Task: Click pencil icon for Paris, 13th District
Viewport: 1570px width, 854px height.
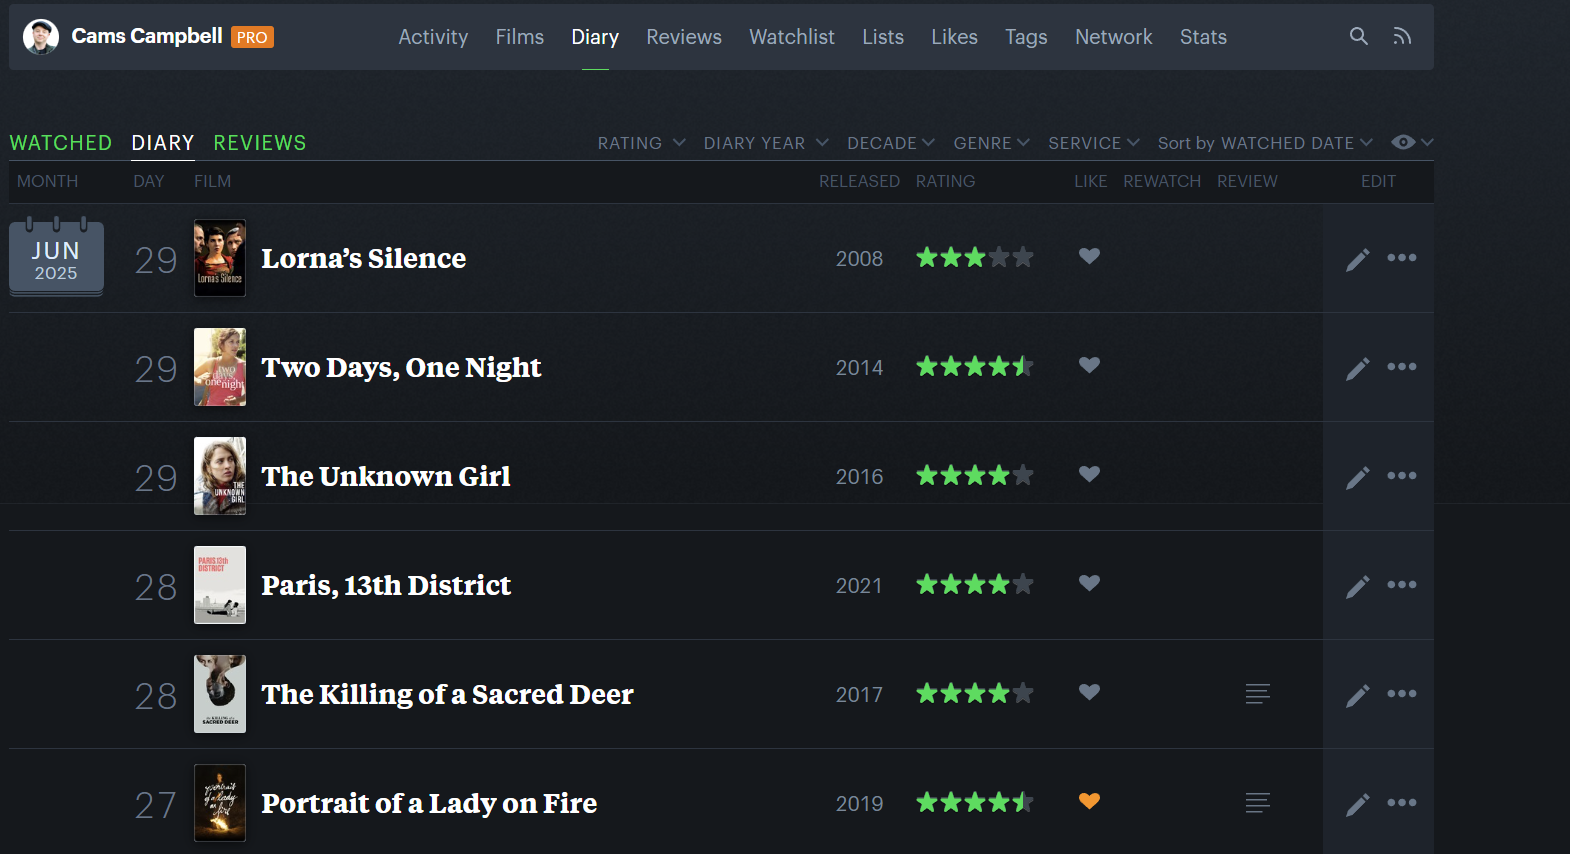Action: (1357, 587)
